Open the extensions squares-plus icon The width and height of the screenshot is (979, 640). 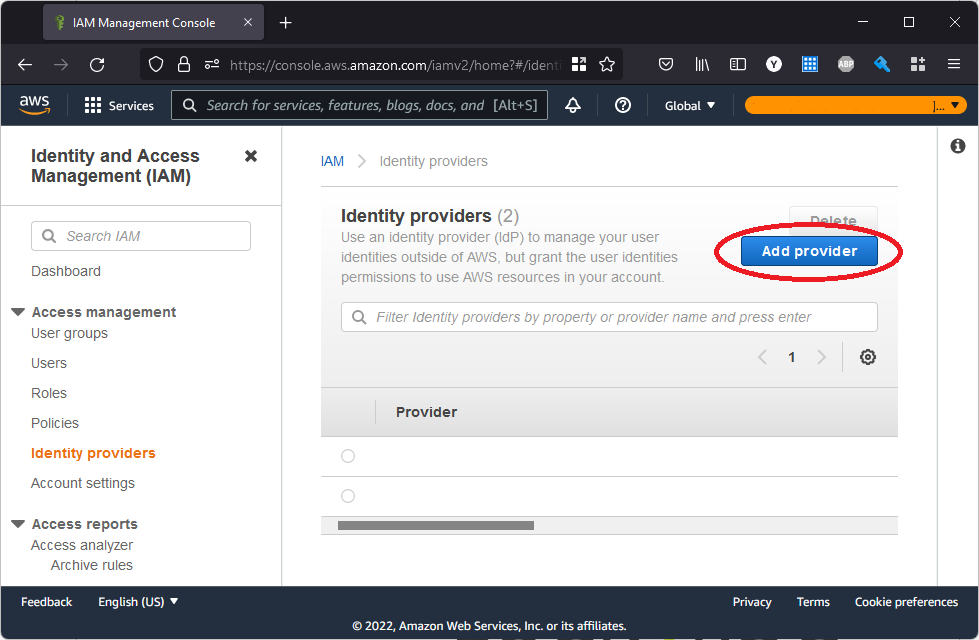click(x=918, y=64)
